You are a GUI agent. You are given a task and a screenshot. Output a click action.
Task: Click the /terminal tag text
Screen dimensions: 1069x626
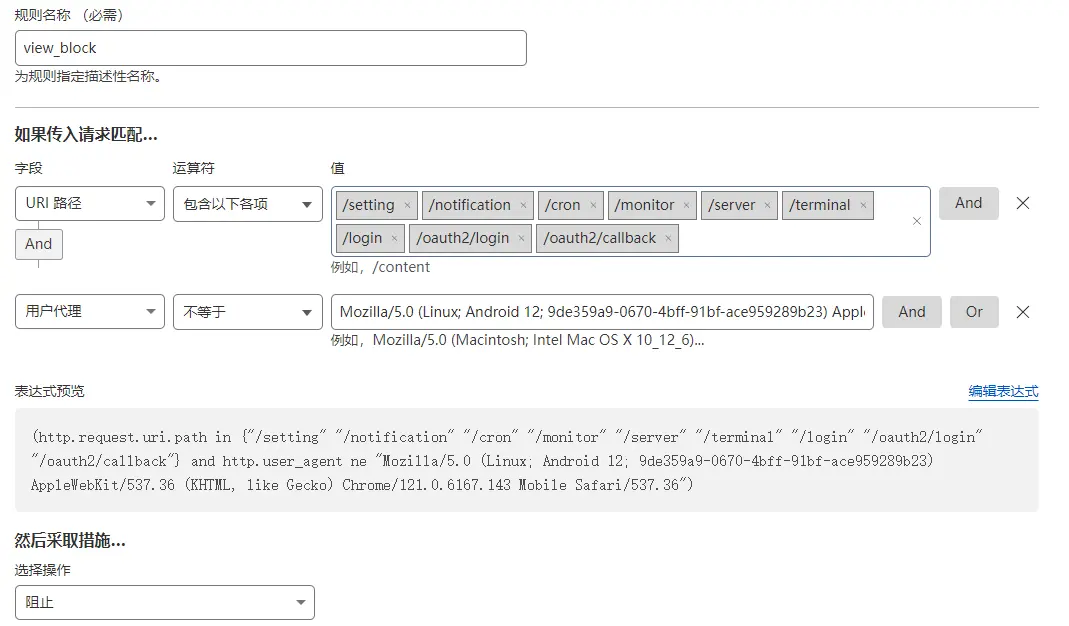[x=819, y=205]
